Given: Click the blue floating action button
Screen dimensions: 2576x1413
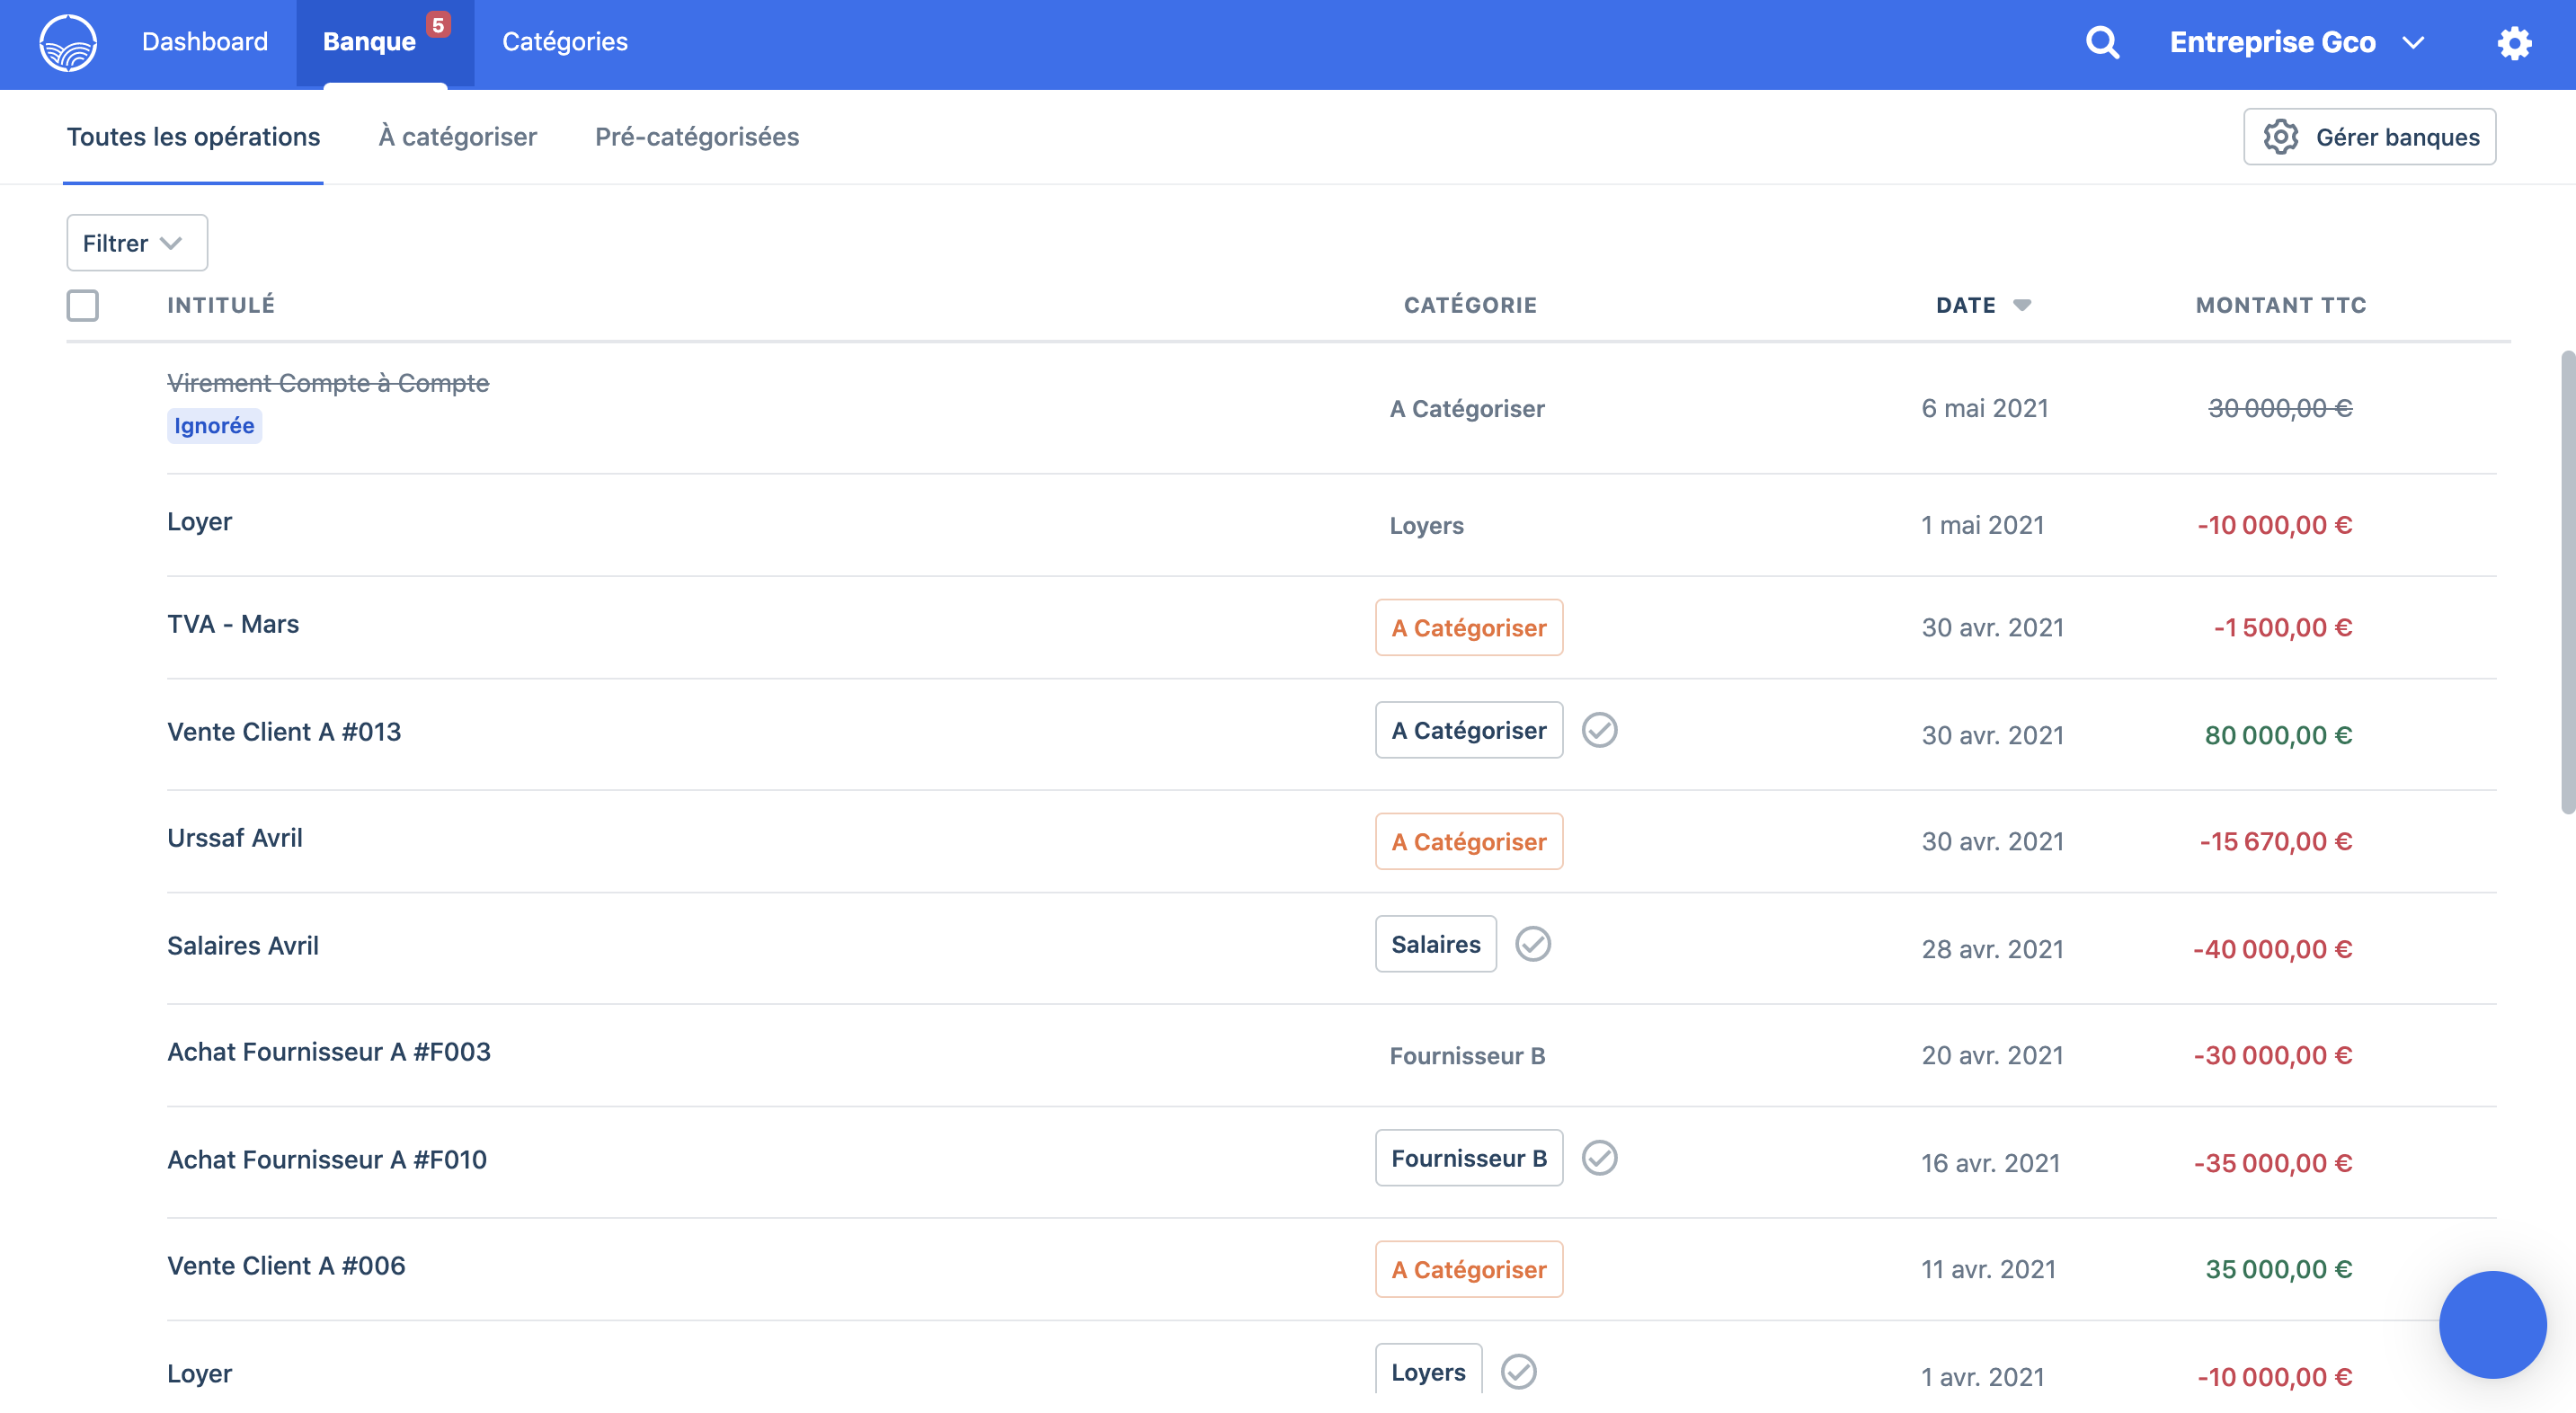Looking at the screenshot, I should (2492, 1325).
